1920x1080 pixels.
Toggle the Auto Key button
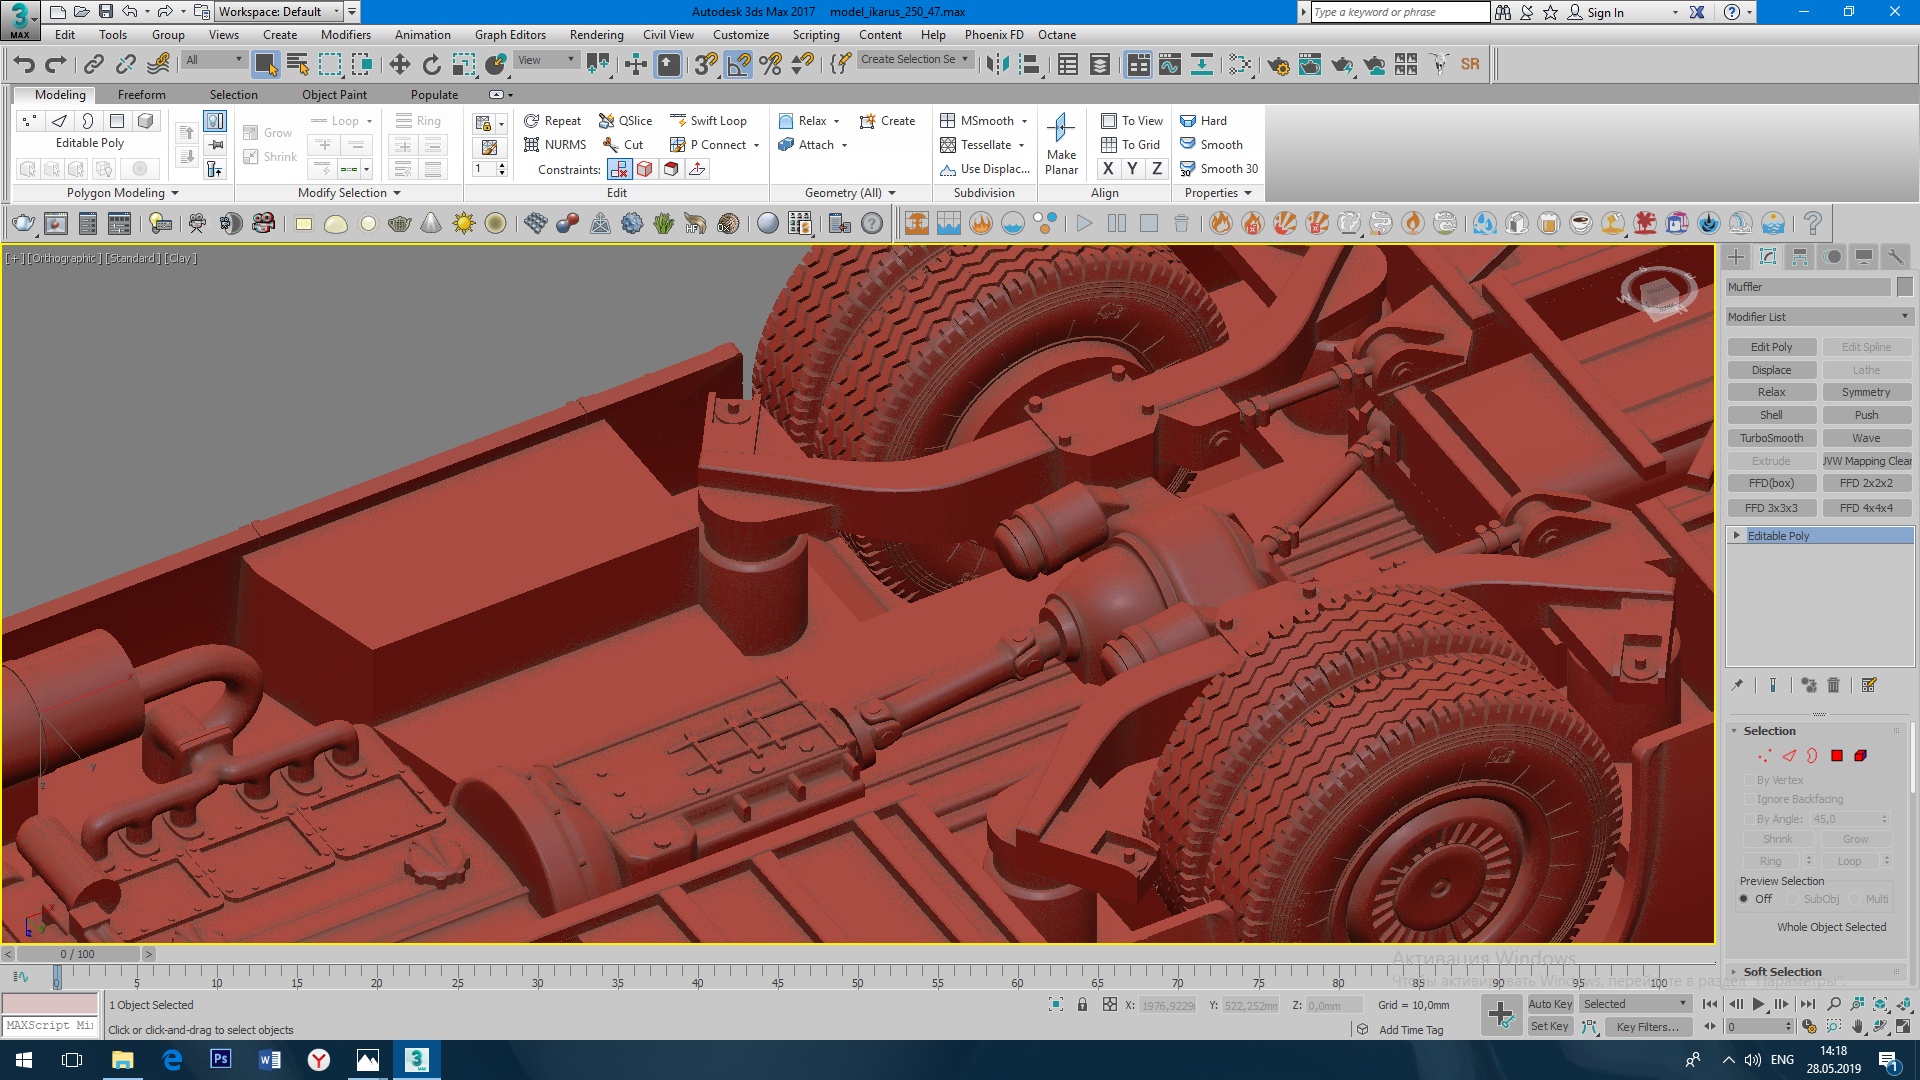[1549, 1004]
